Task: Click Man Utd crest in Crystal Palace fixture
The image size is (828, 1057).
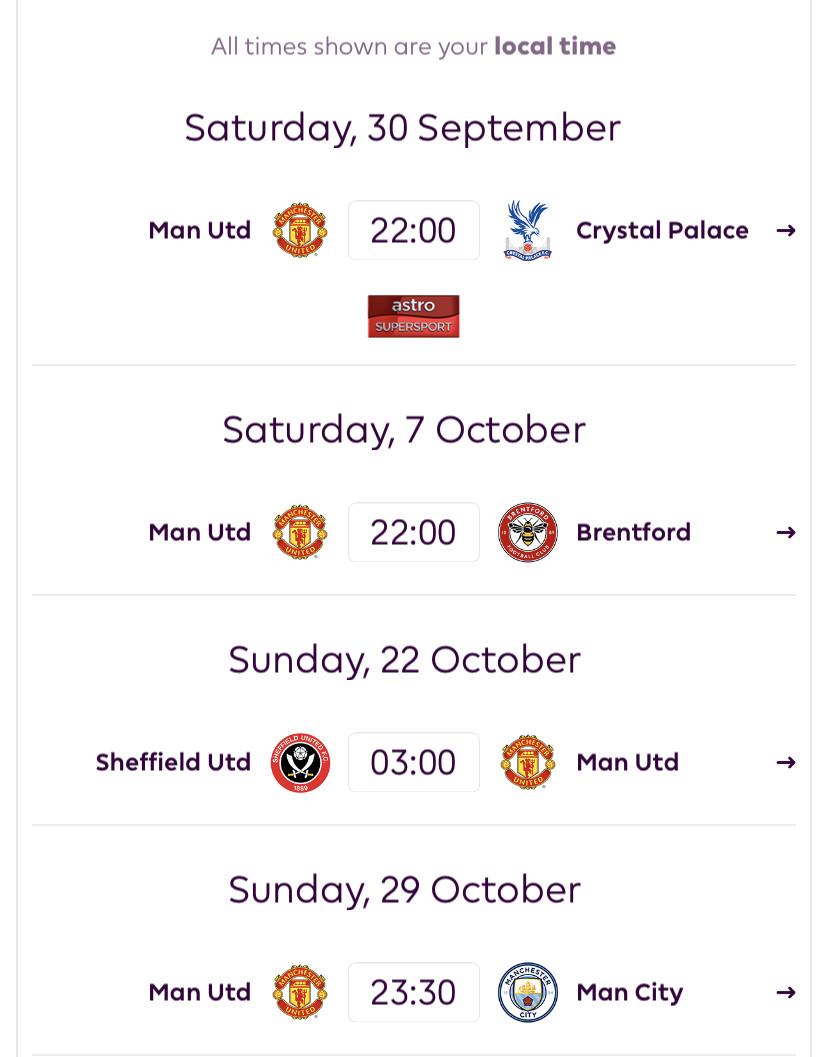Action: click(300, 230)
